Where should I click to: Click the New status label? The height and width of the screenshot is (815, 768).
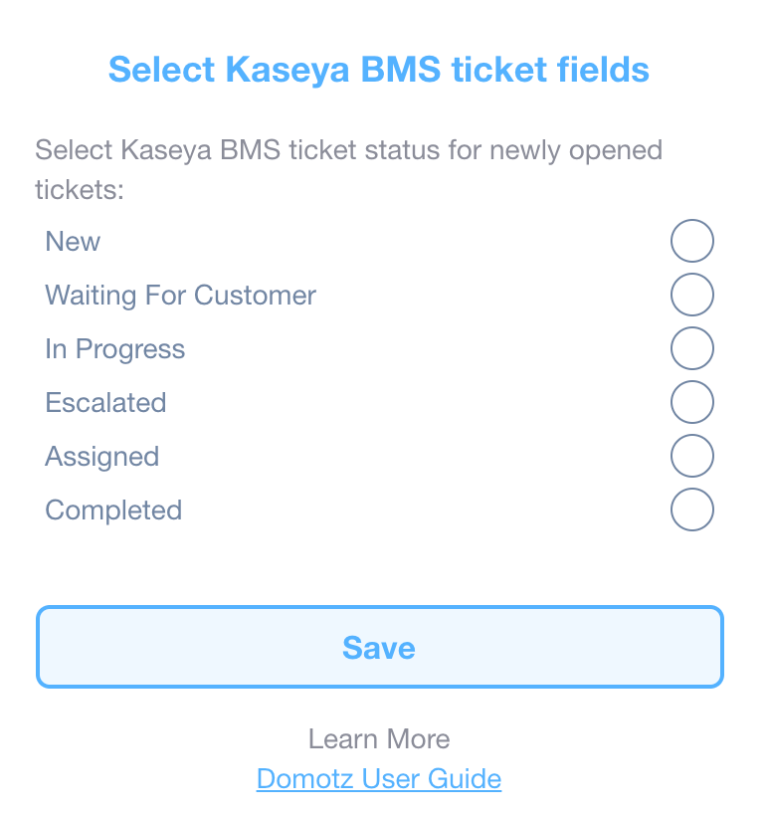[72, 241]
